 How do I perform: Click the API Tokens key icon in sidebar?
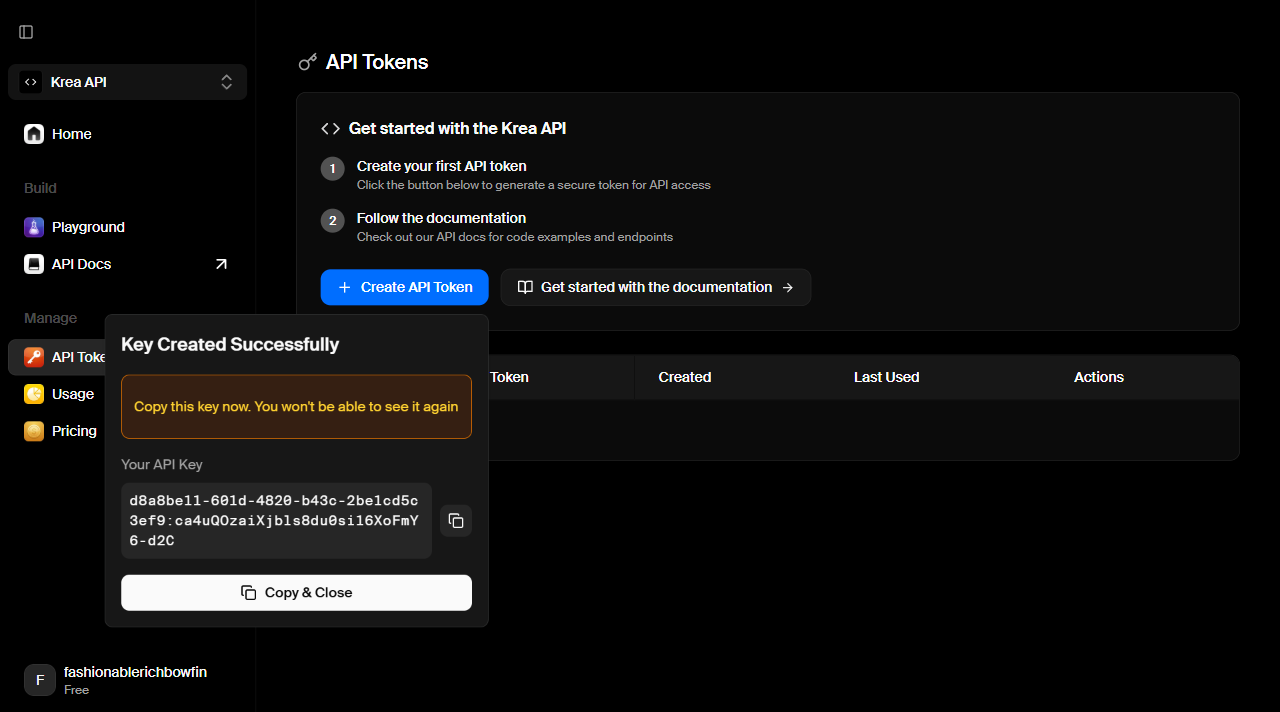(x=34, y=357)
